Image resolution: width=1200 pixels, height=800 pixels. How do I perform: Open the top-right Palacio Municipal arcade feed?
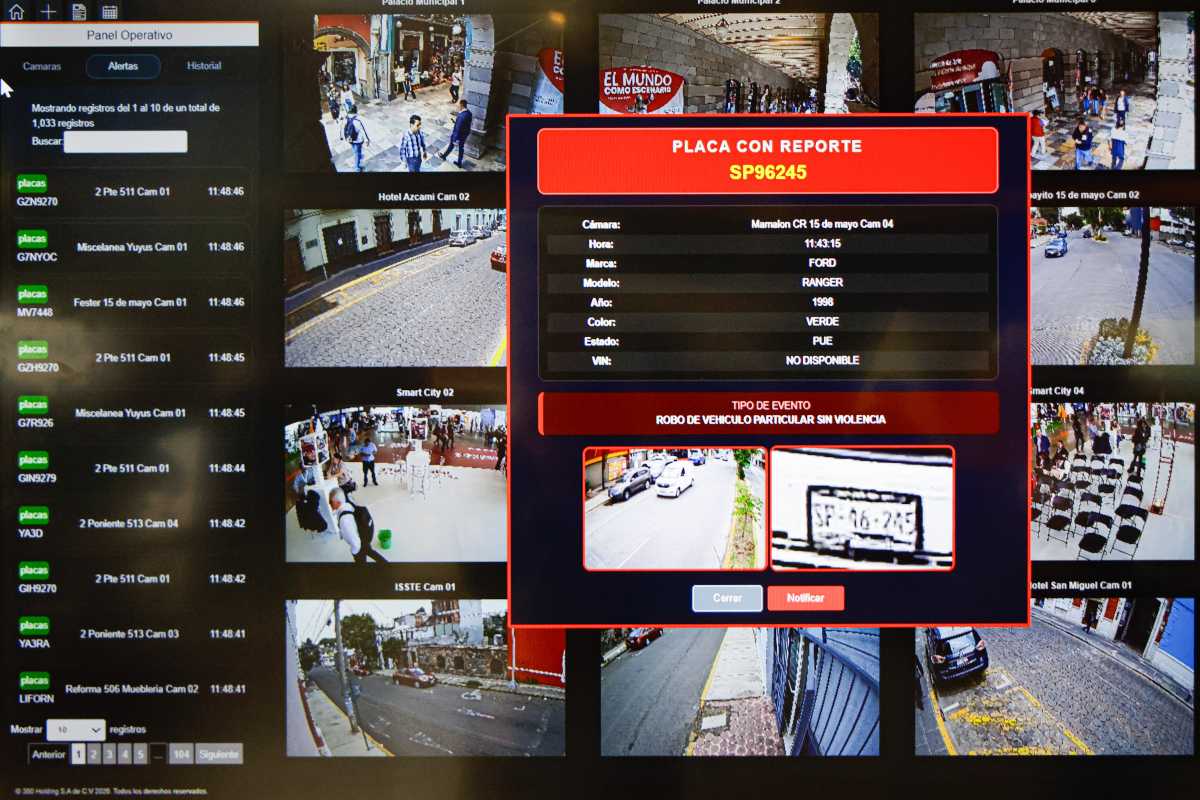coord(1054,91)
